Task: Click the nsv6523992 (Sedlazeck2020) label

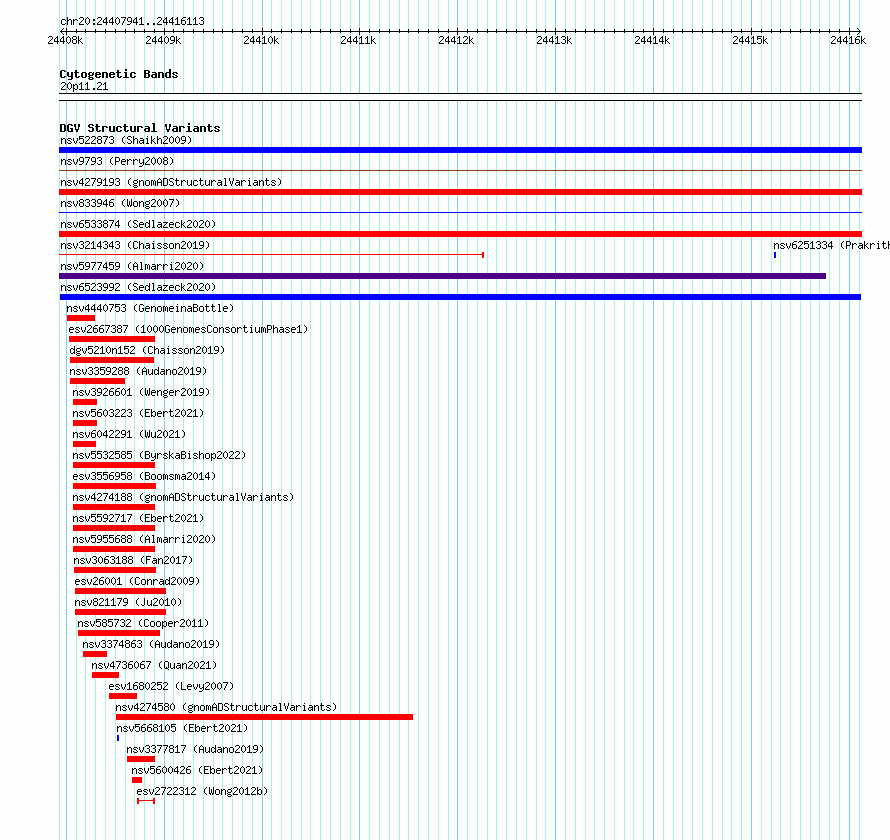Action: tap(138, 287)
